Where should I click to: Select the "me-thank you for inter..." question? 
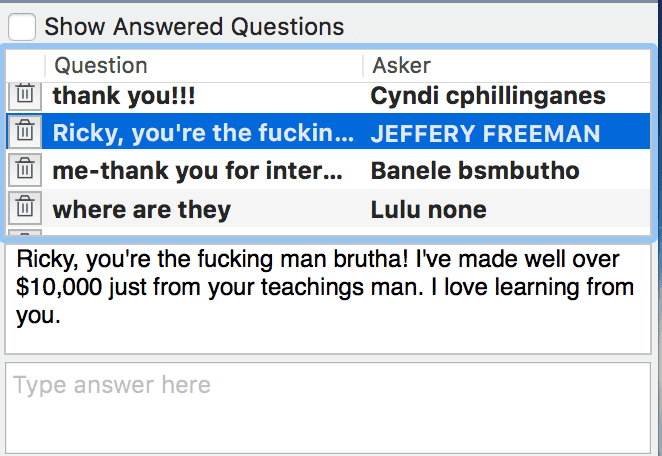pos(198,171)
